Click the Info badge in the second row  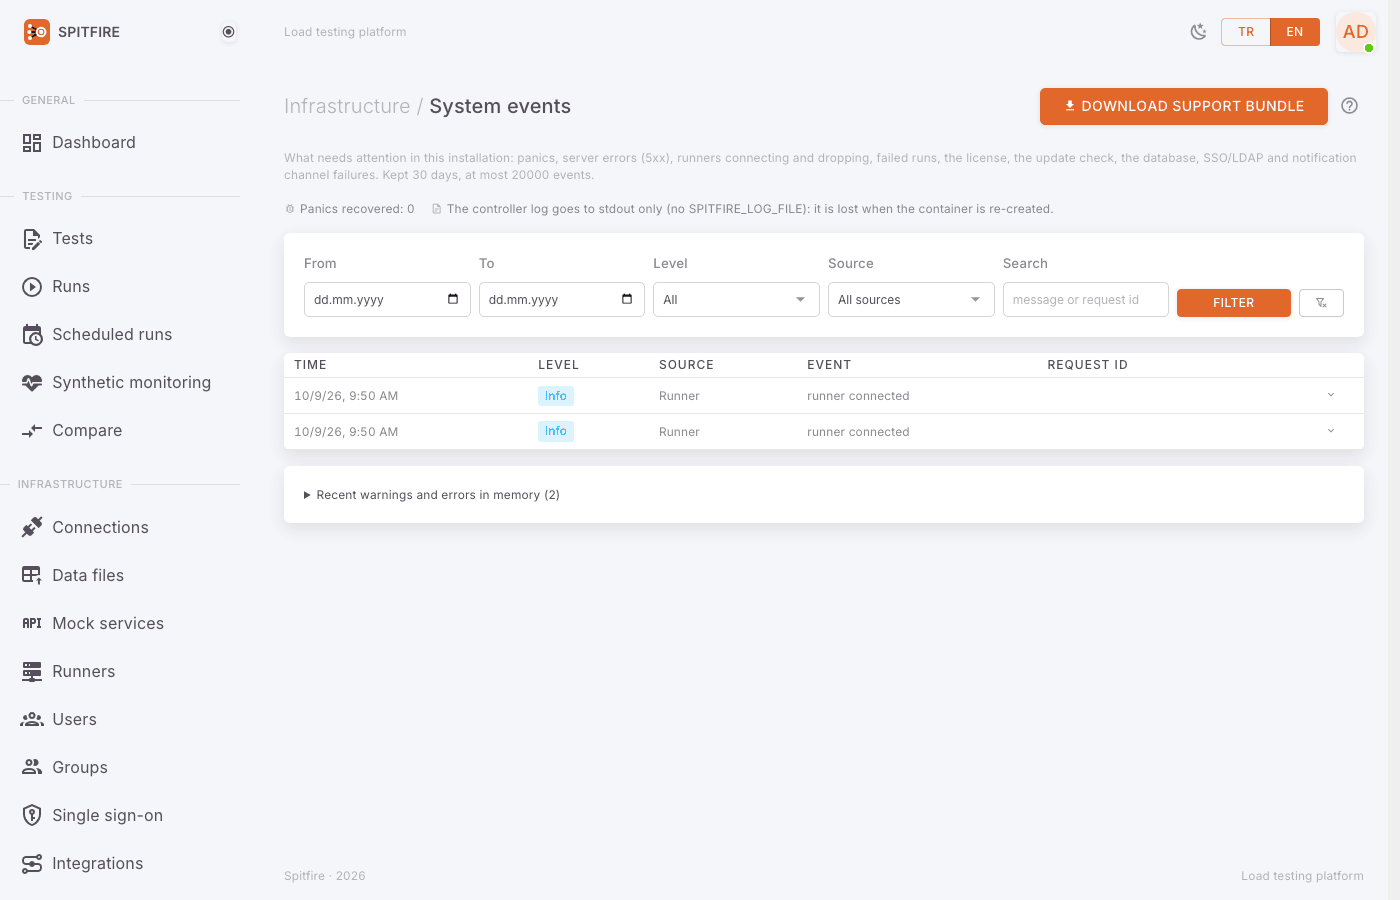[x=556, y=431]
